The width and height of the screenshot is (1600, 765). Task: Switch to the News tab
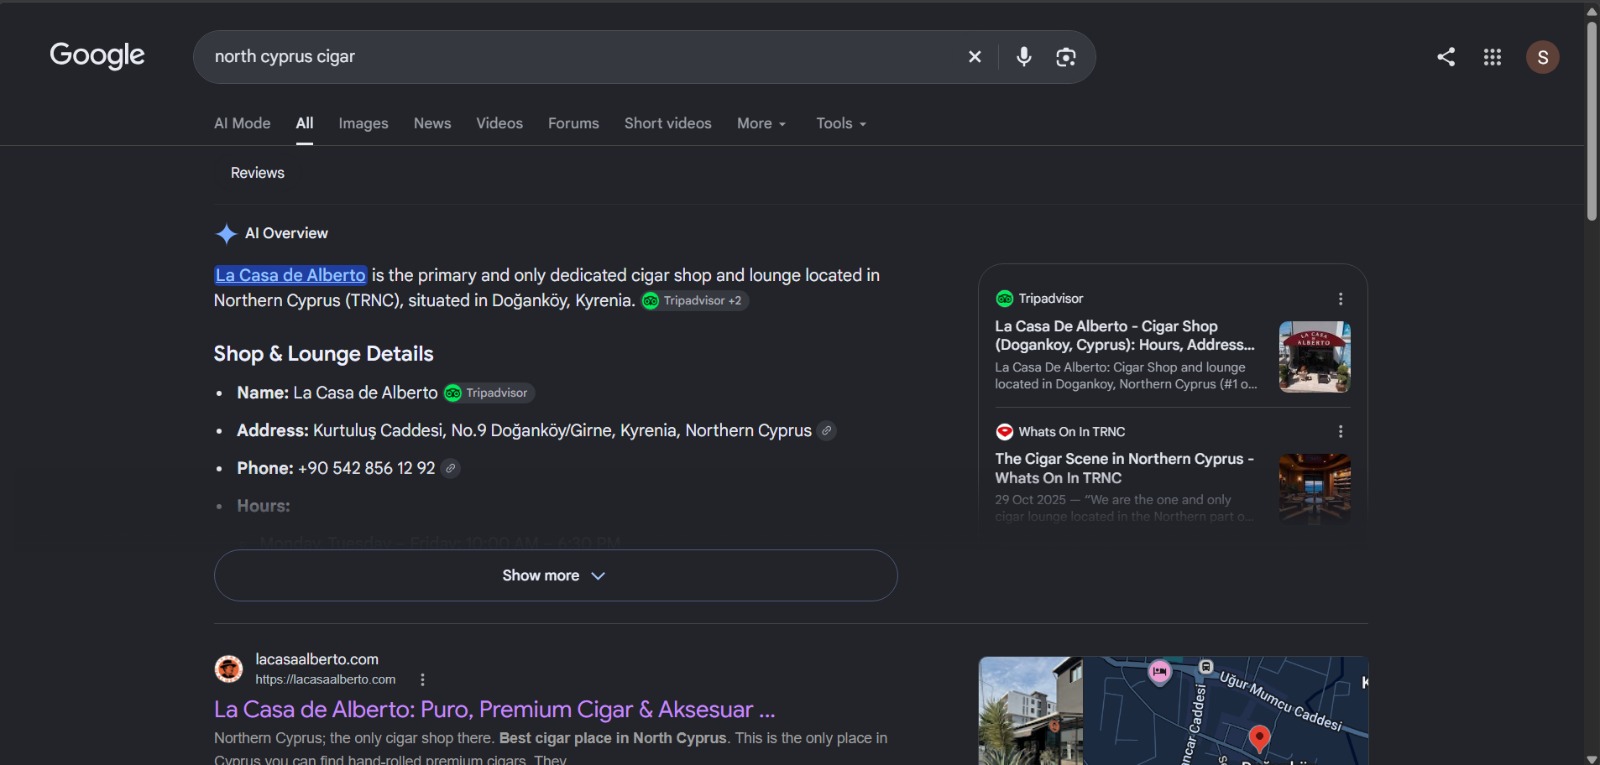[432, 124]
